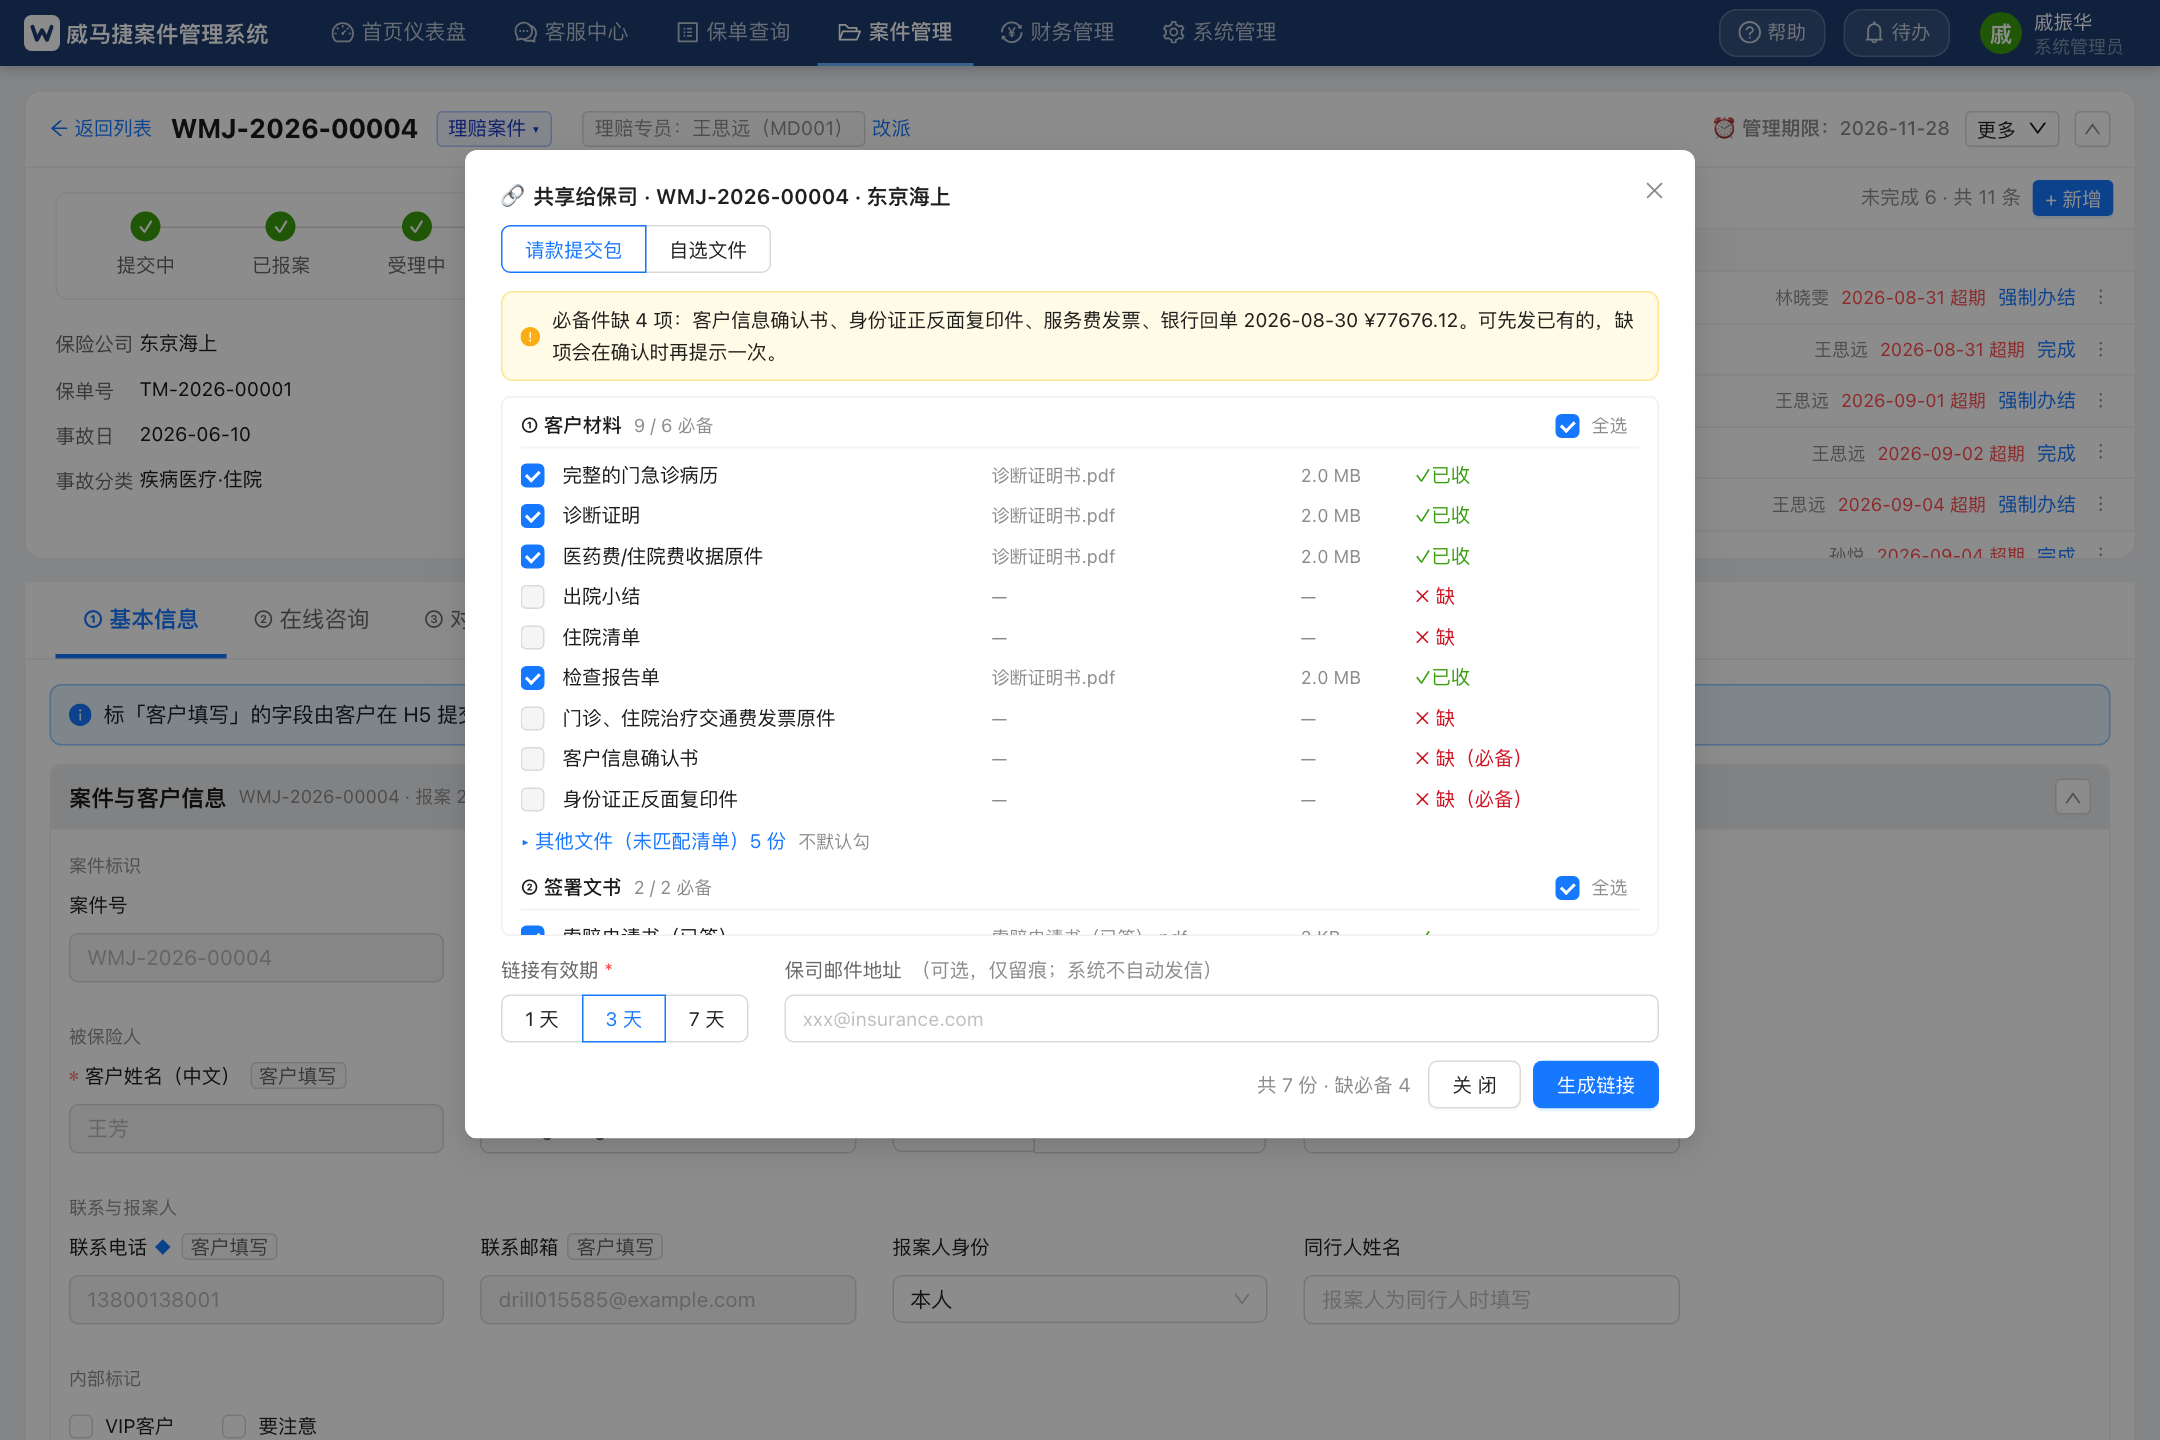The width and height of the screenshot is (2160, 1440).
Task: Check the 出院小结 checkbox
Action: [x=533, y=597]
